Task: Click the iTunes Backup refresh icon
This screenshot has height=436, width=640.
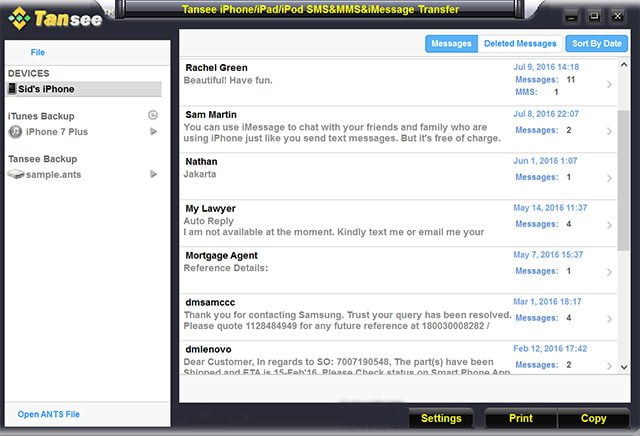Action: pos(153,115)
